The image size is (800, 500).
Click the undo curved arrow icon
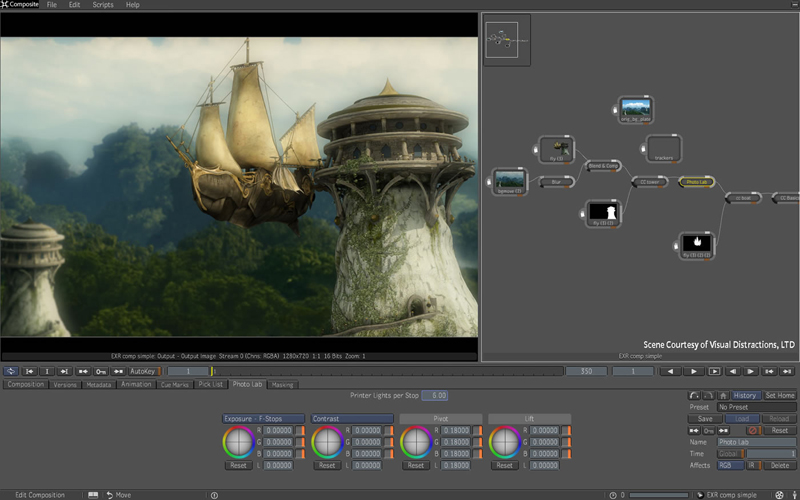(696, 395)
